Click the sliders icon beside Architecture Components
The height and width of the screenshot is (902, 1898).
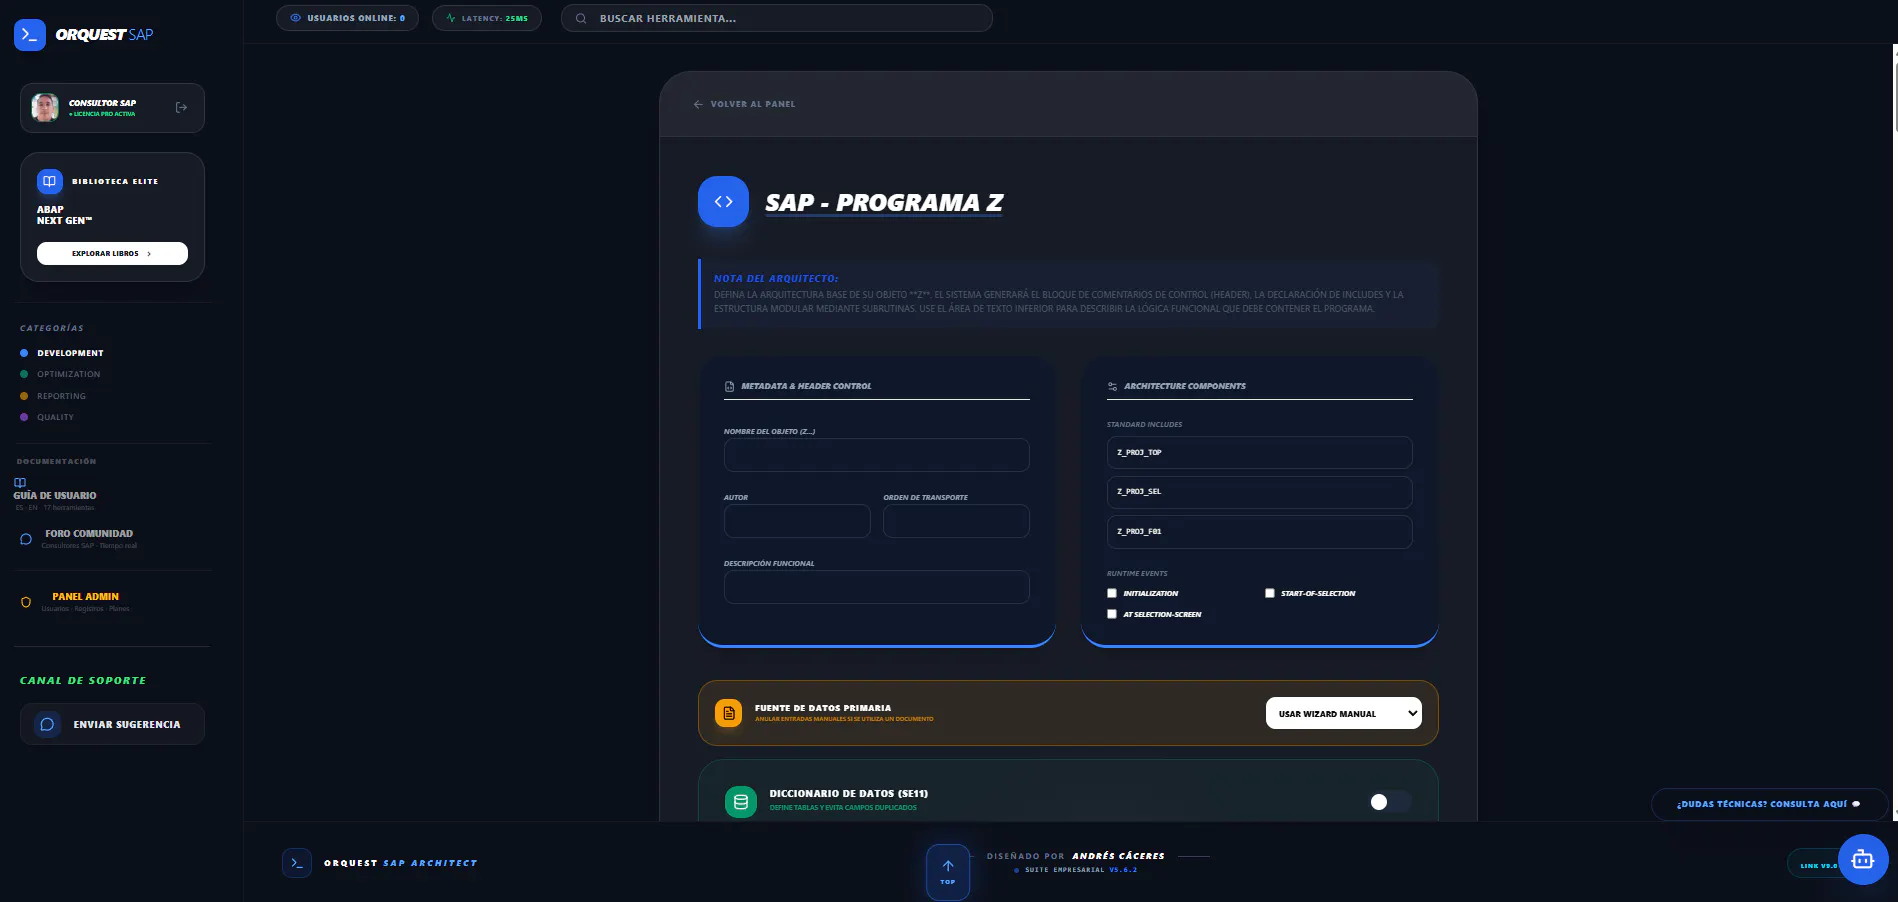(1113, 386)
